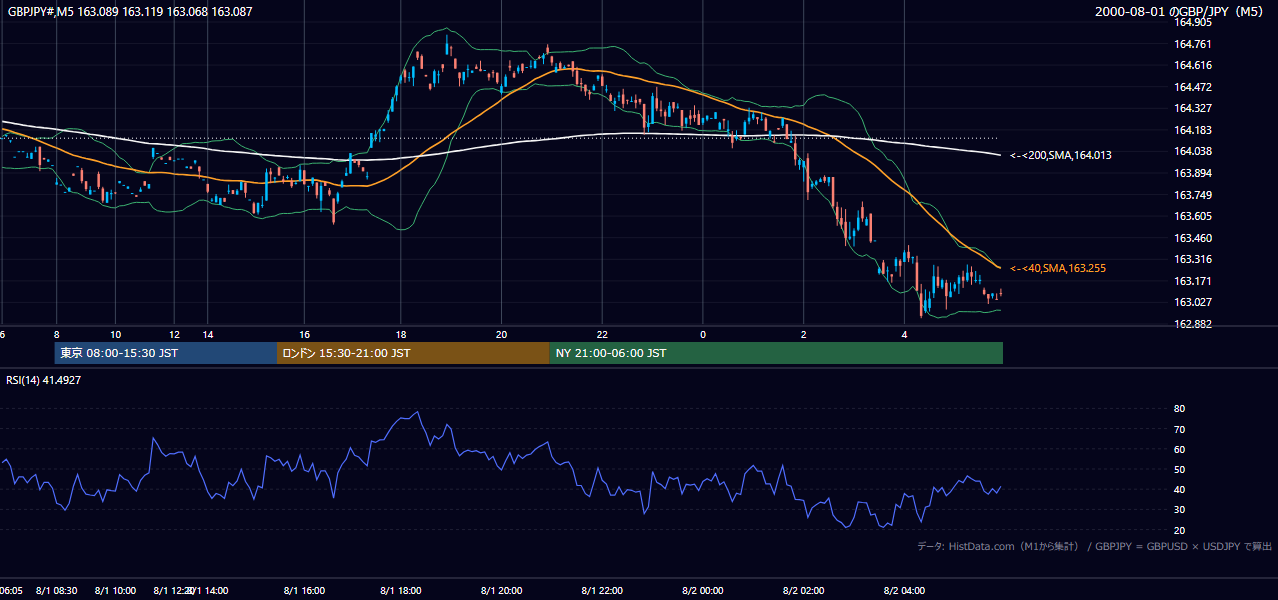Image resolution: width=1278 pixels, height=600 pixels.
Task: Click the RSI(14) 41.4927 indicator label
Action: click(x=44, y=380)
